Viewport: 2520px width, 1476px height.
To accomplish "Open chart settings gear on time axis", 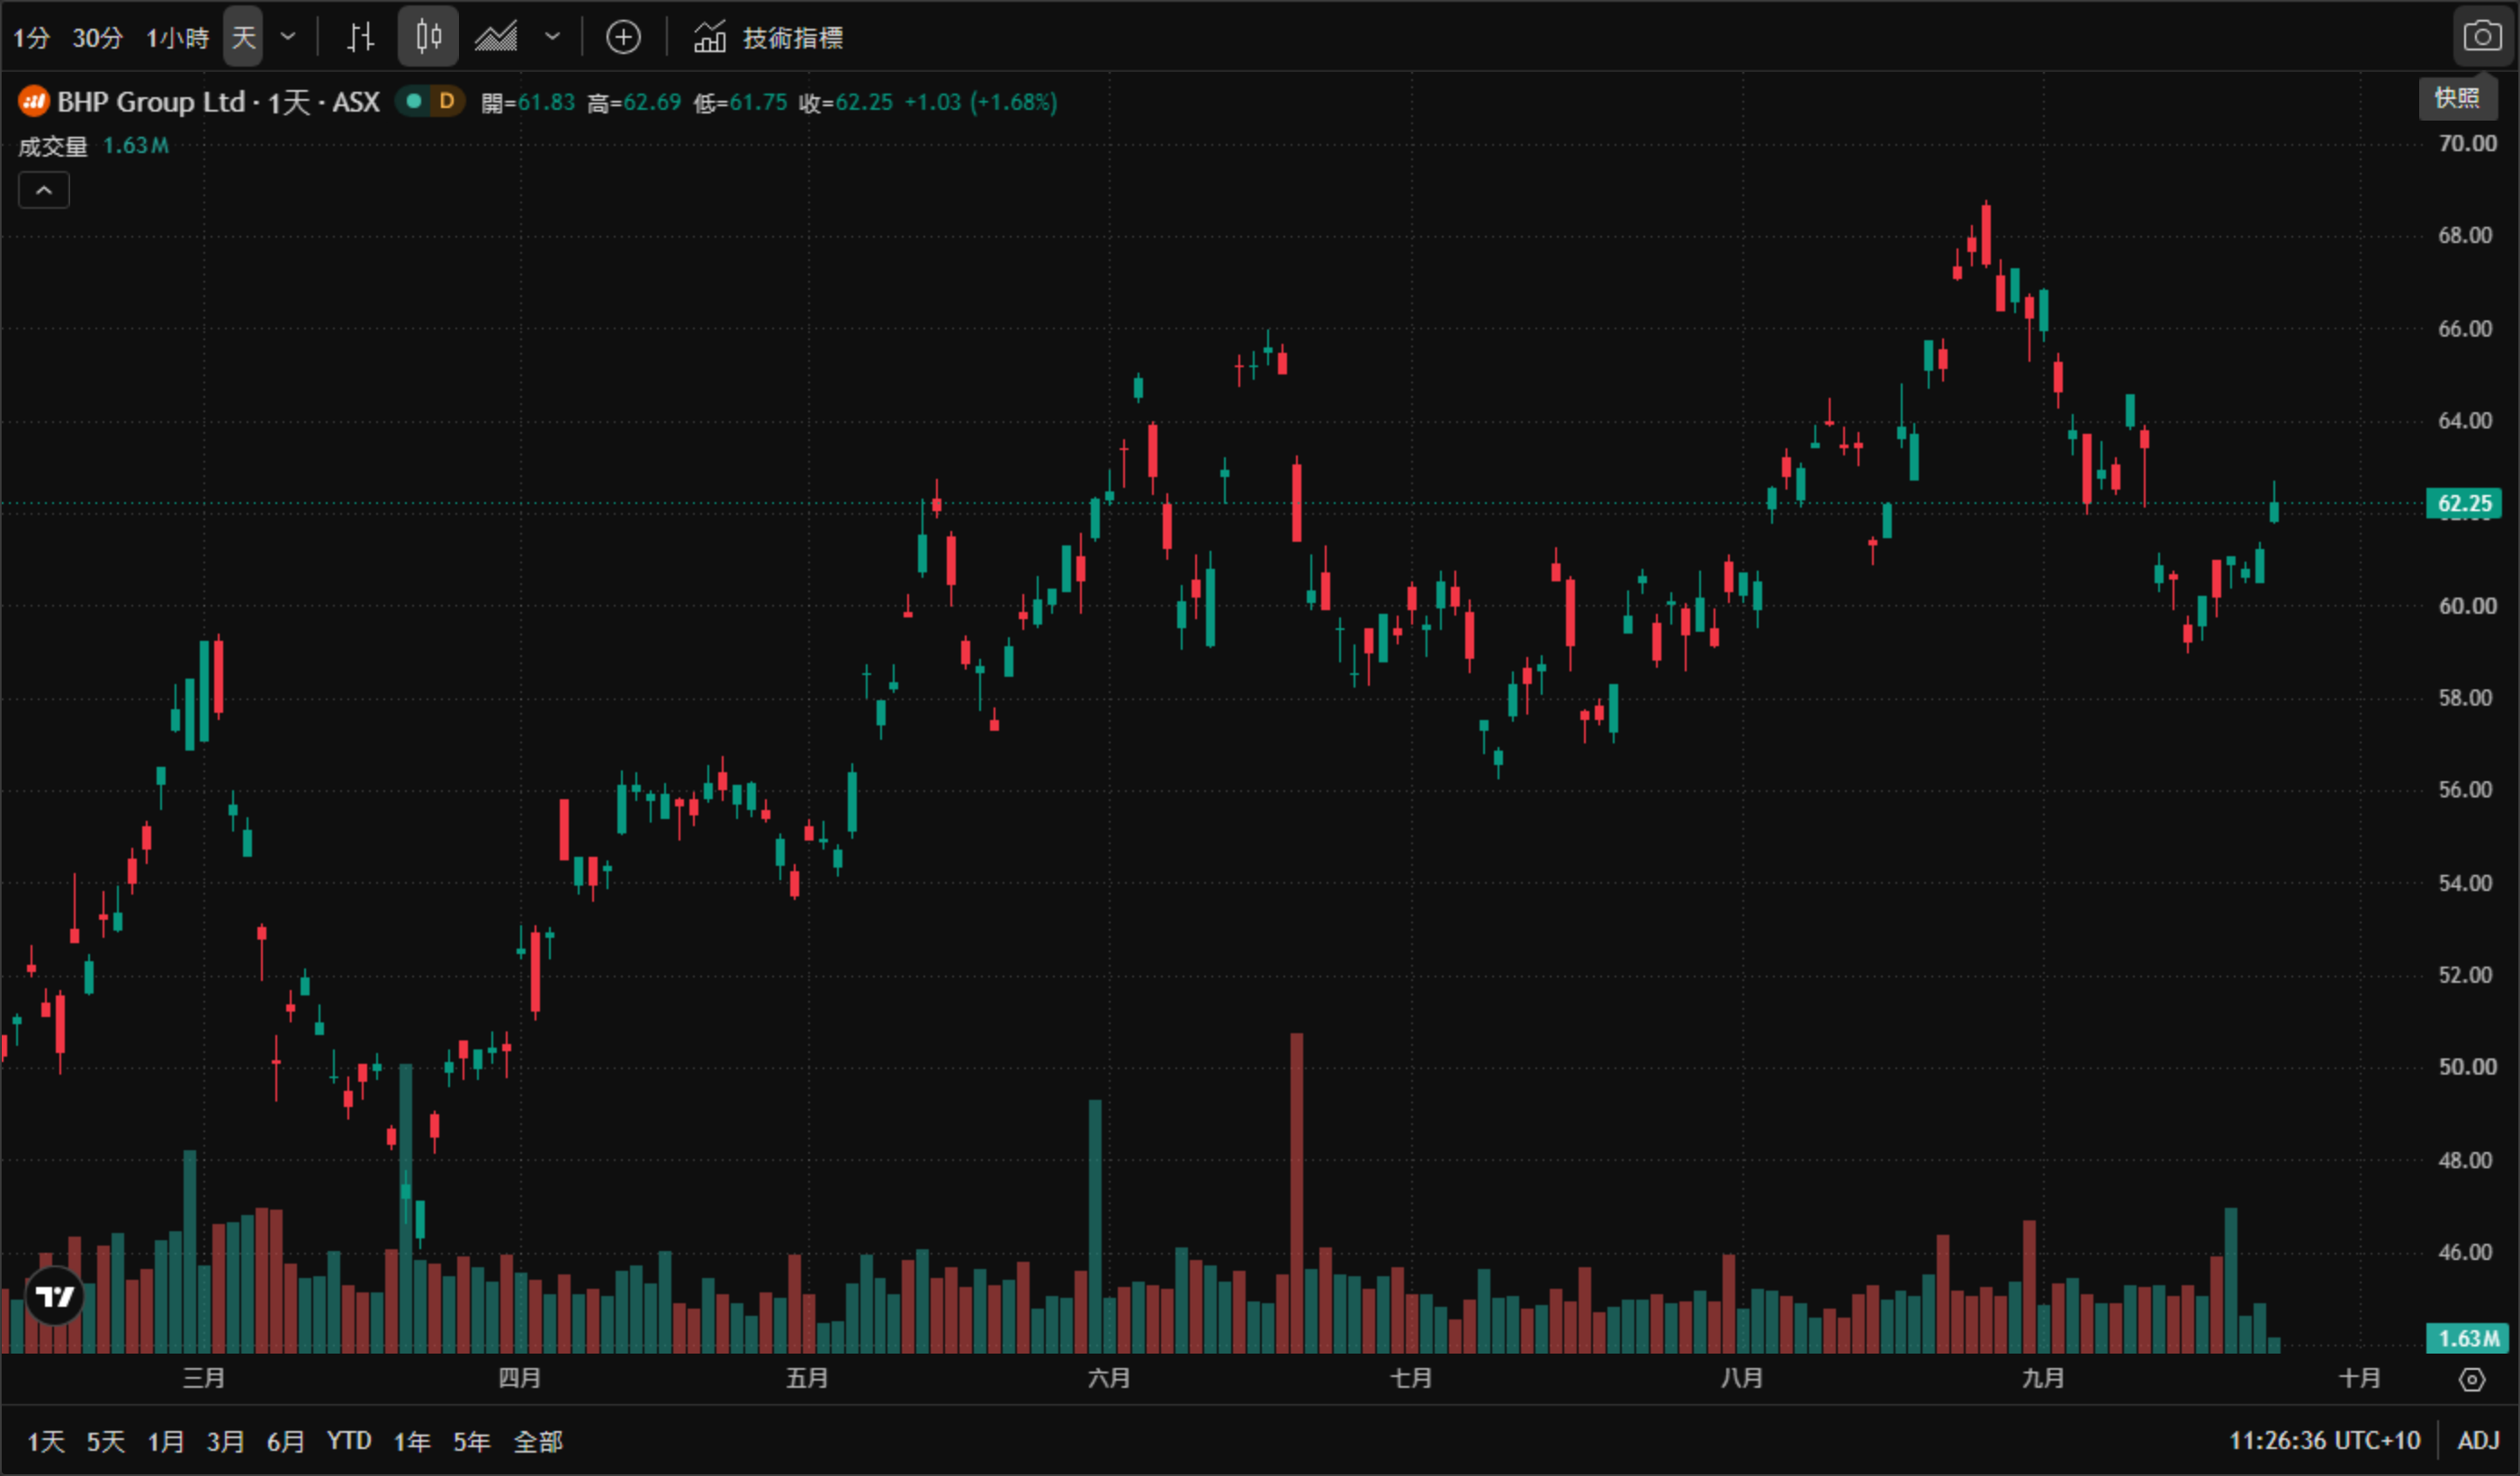I will tap(2471, 1379).
